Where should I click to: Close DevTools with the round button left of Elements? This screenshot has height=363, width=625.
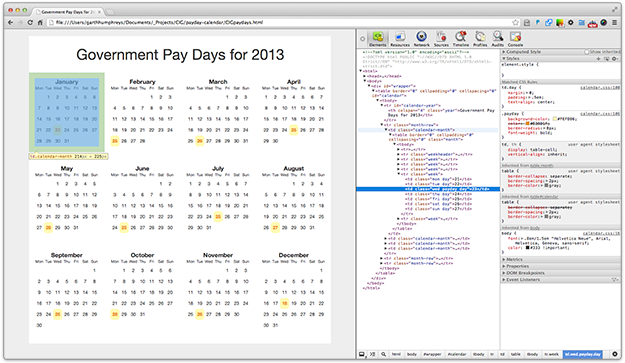pos(362,39)
